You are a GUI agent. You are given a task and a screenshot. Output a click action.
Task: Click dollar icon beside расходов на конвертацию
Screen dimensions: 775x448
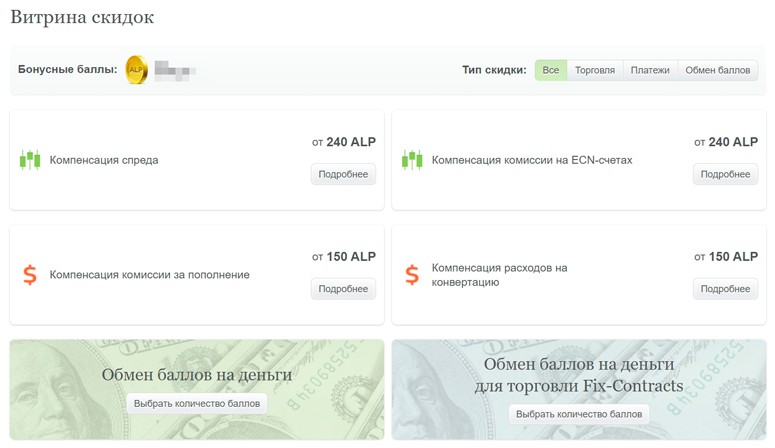point(412,275)
